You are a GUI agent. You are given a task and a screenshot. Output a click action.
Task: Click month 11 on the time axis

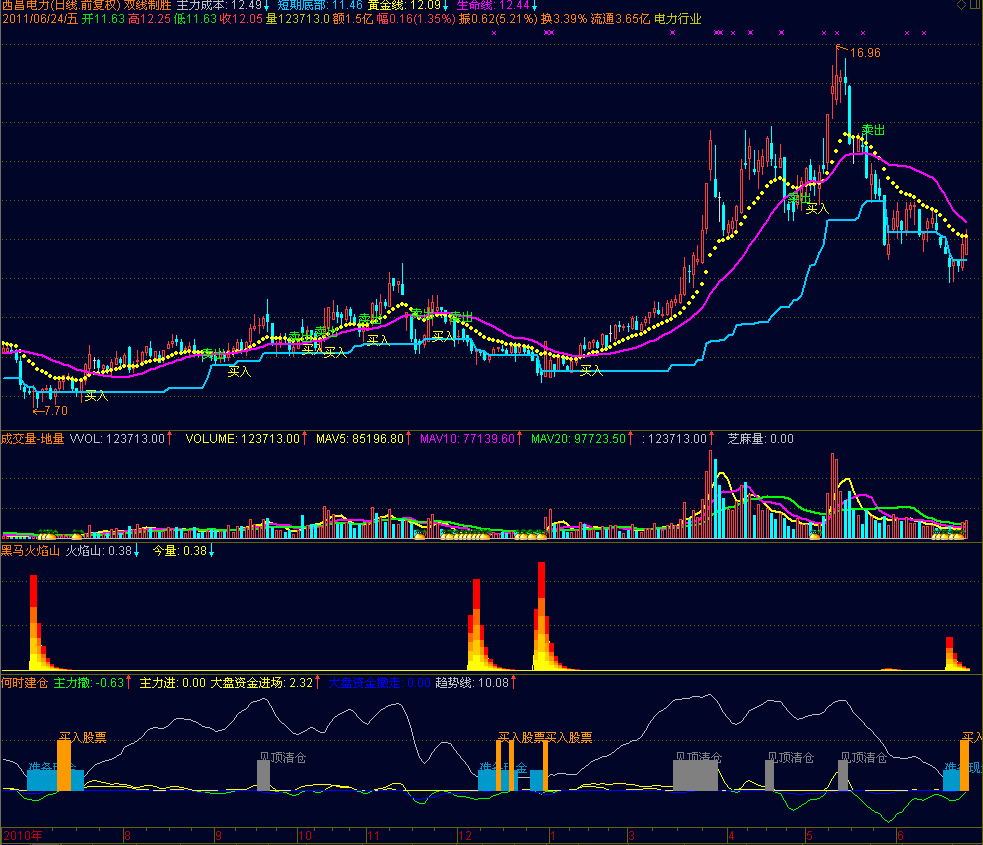[x=374, y=836]
